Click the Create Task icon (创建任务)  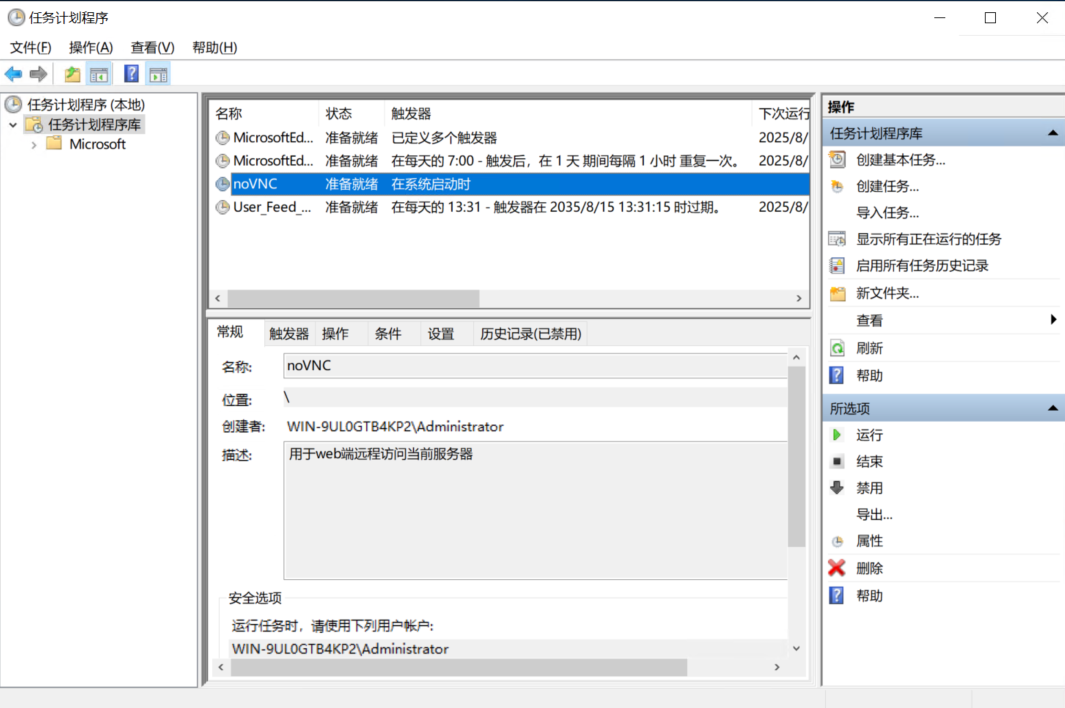pyautogui.click(x=837, y=186)
